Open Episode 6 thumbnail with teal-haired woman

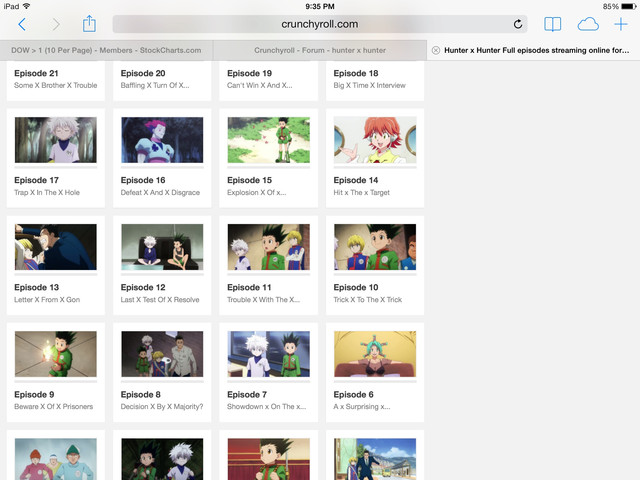click(375, 354)
